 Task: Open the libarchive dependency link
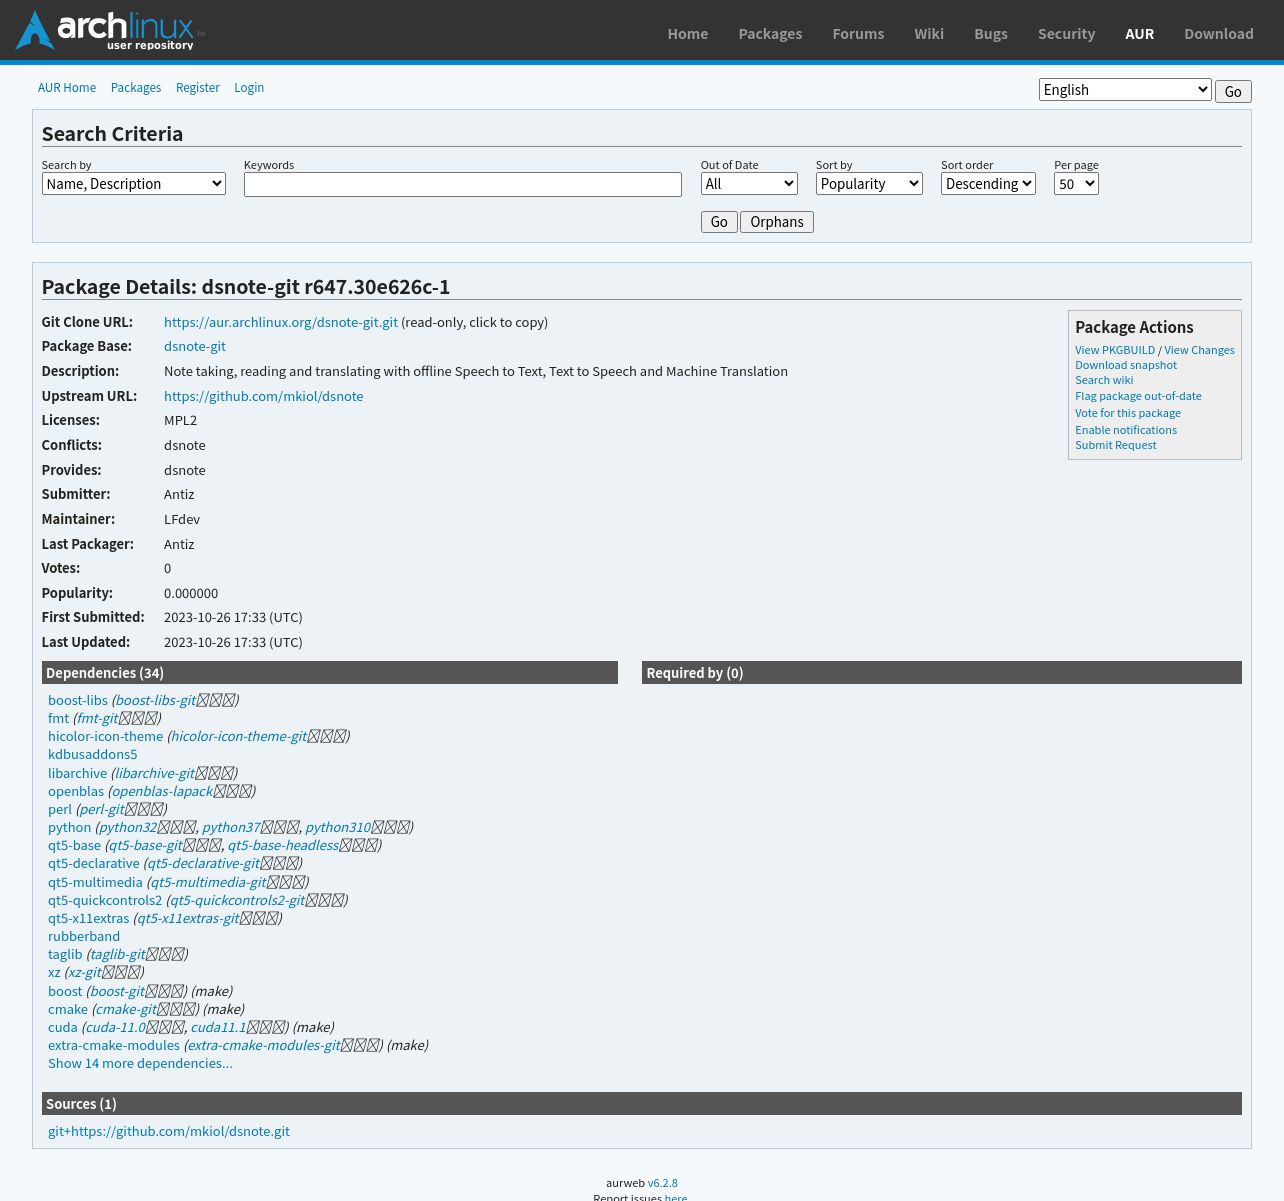(x=77, y=773)
